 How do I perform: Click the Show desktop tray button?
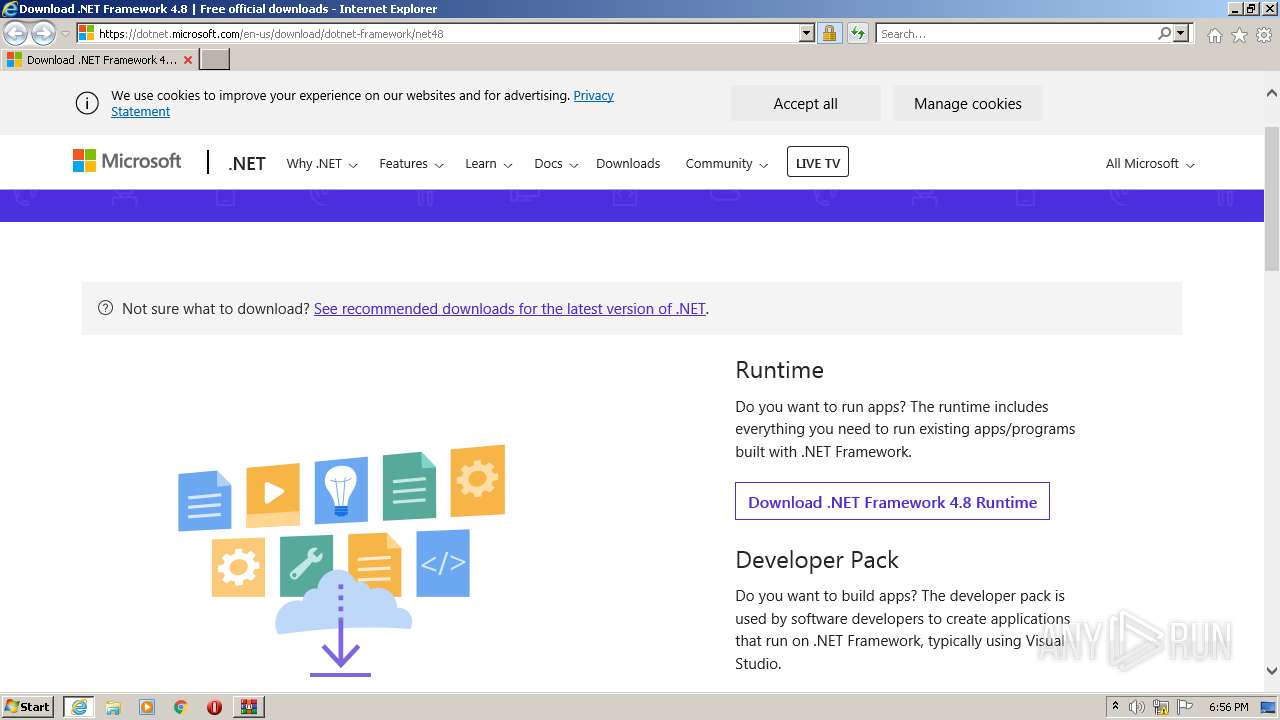pyautogui.click(x=1268, y=707)
